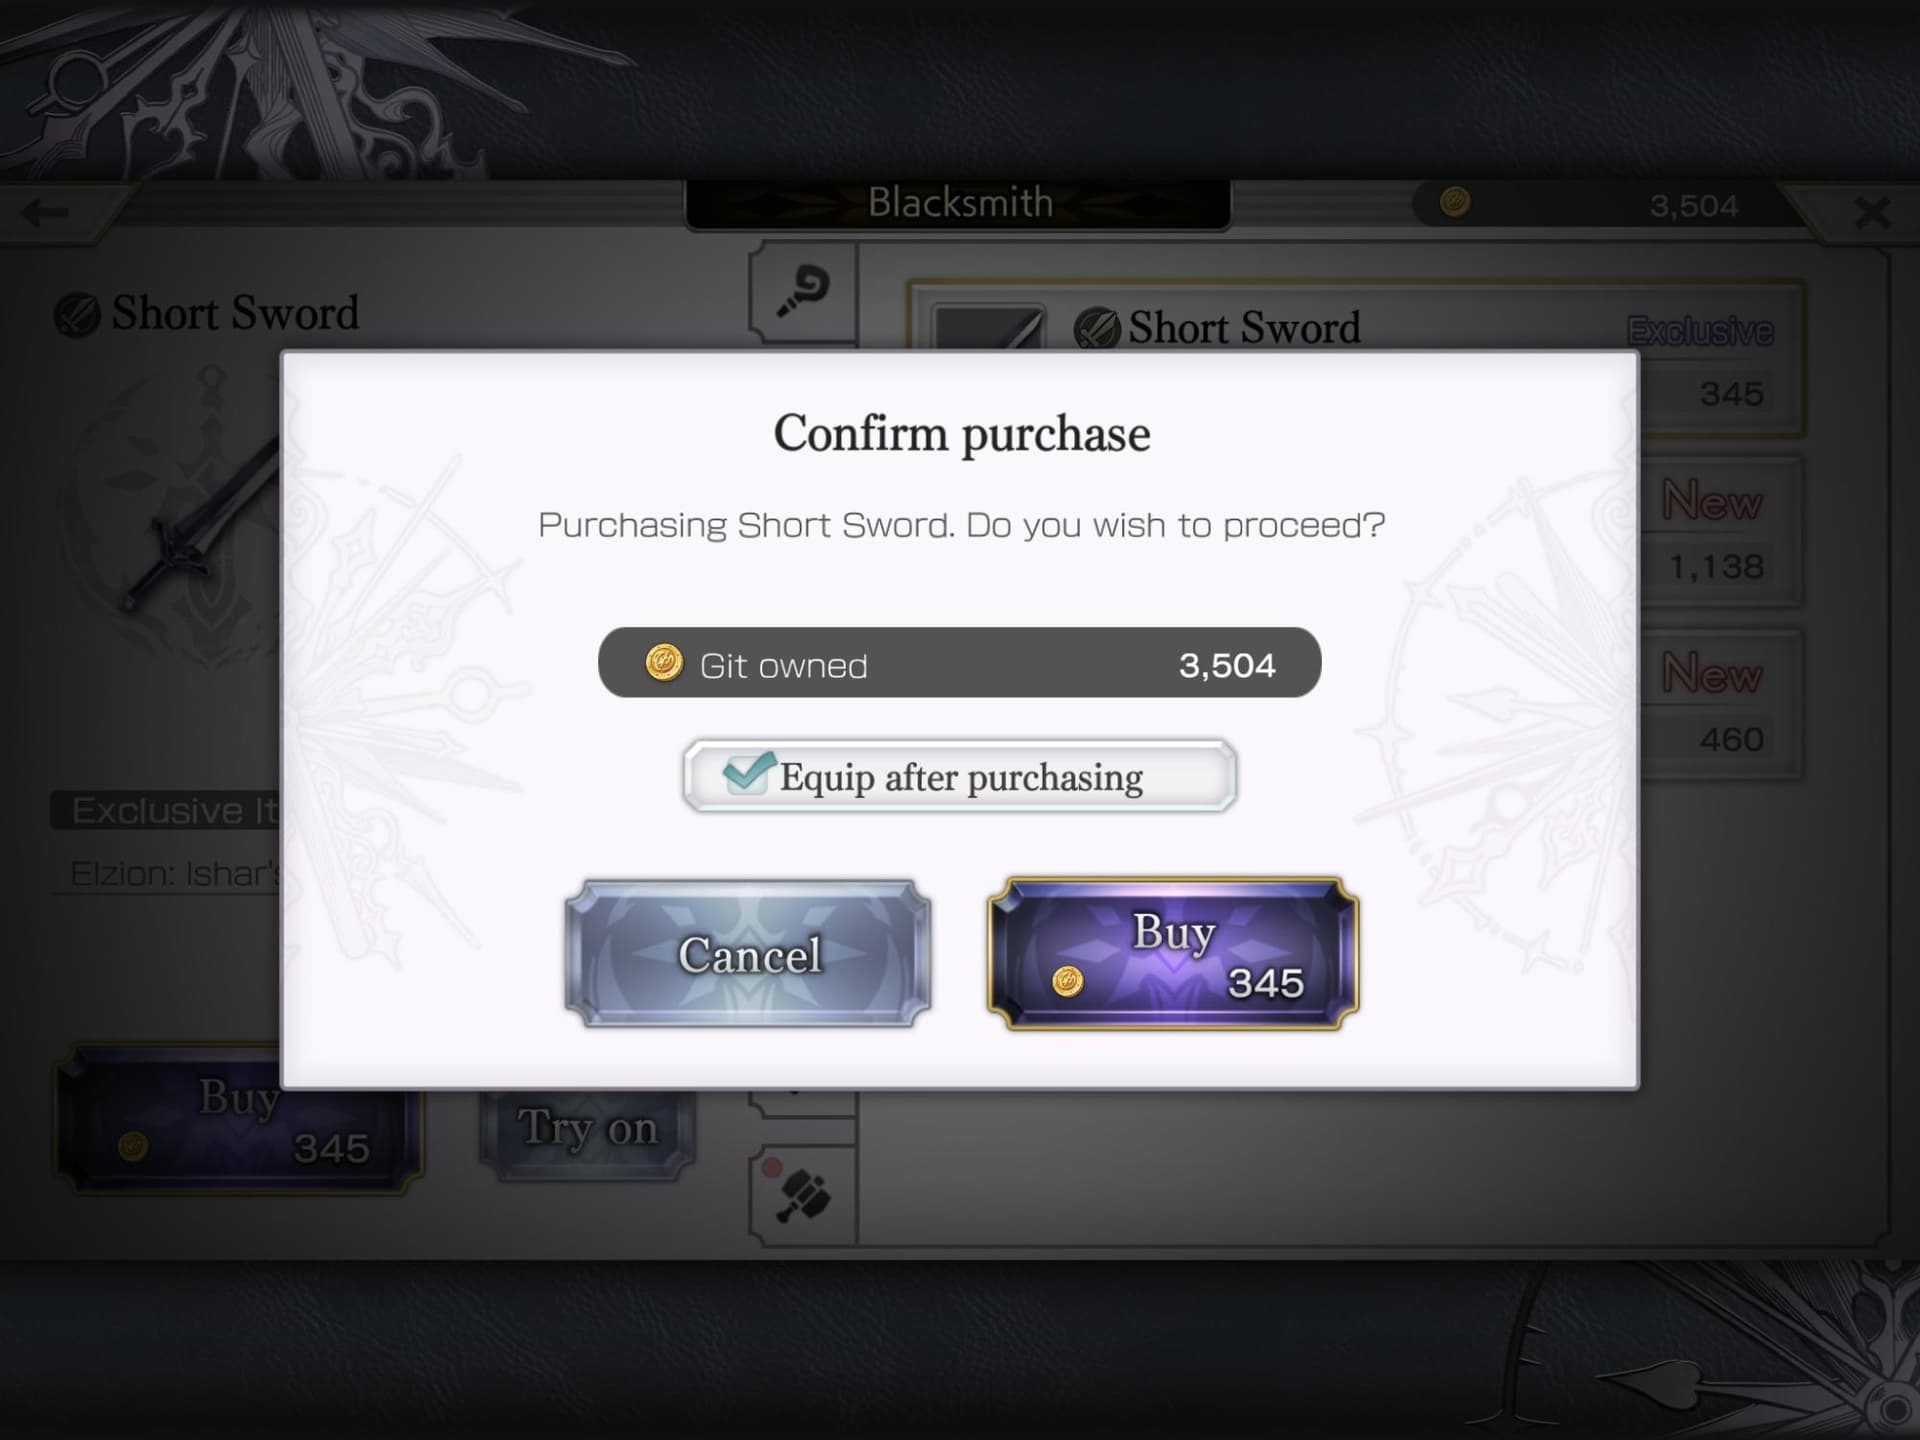1920x1440 pixels.
Task: Click the Git coin icon in header
Action: [x=1455, y=203]
